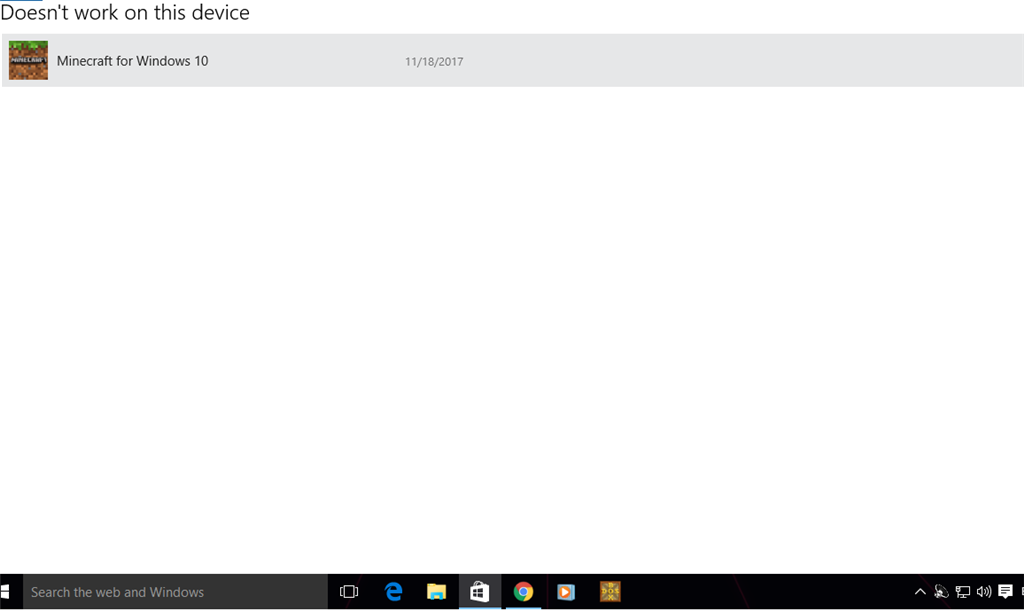Launch the DOSBox taskbar icon
This screenshot has height=611, width=1024.
point(610,591)
